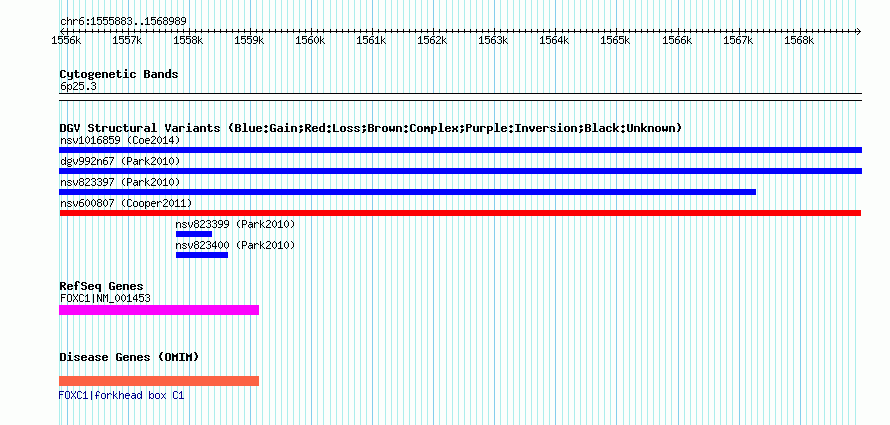Click the 1557k ruler tick label
Viewport: 890px width, 425px height.
coord(127,41)
